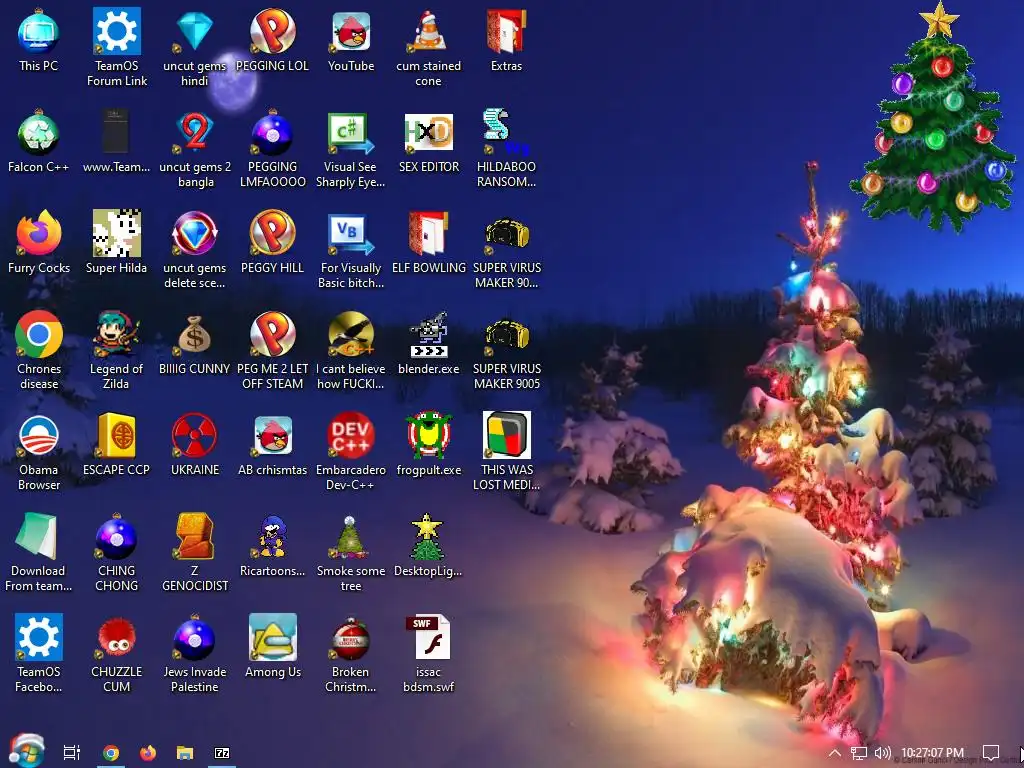Open Firefox from the taskbar

click(x=148, y=753)
